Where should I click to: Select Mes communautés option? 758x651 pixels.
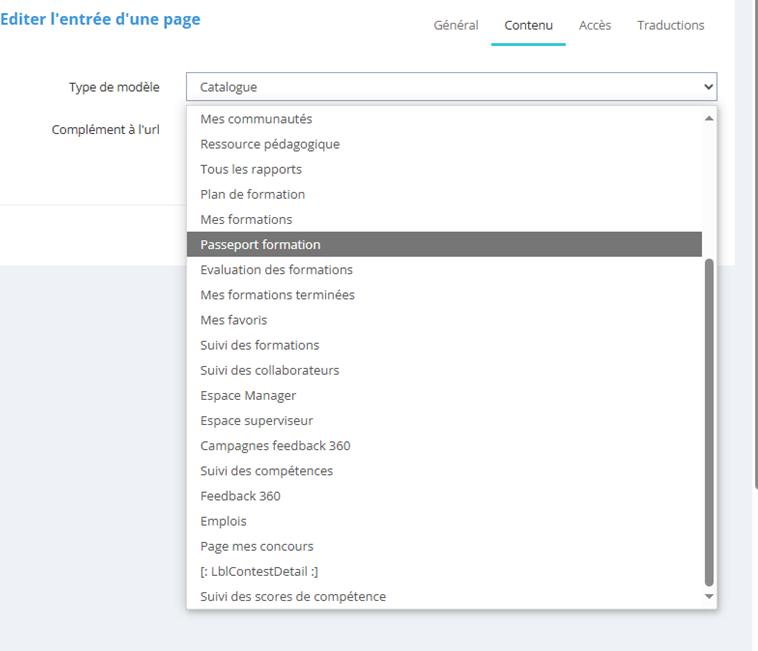tap(256, 119)
